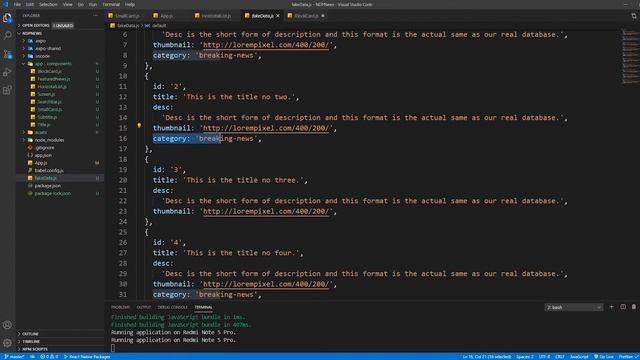Image resolution: width=640 pixels, height=360 pixels.
Task: Open the Extensions view
Action: [7, 90]
